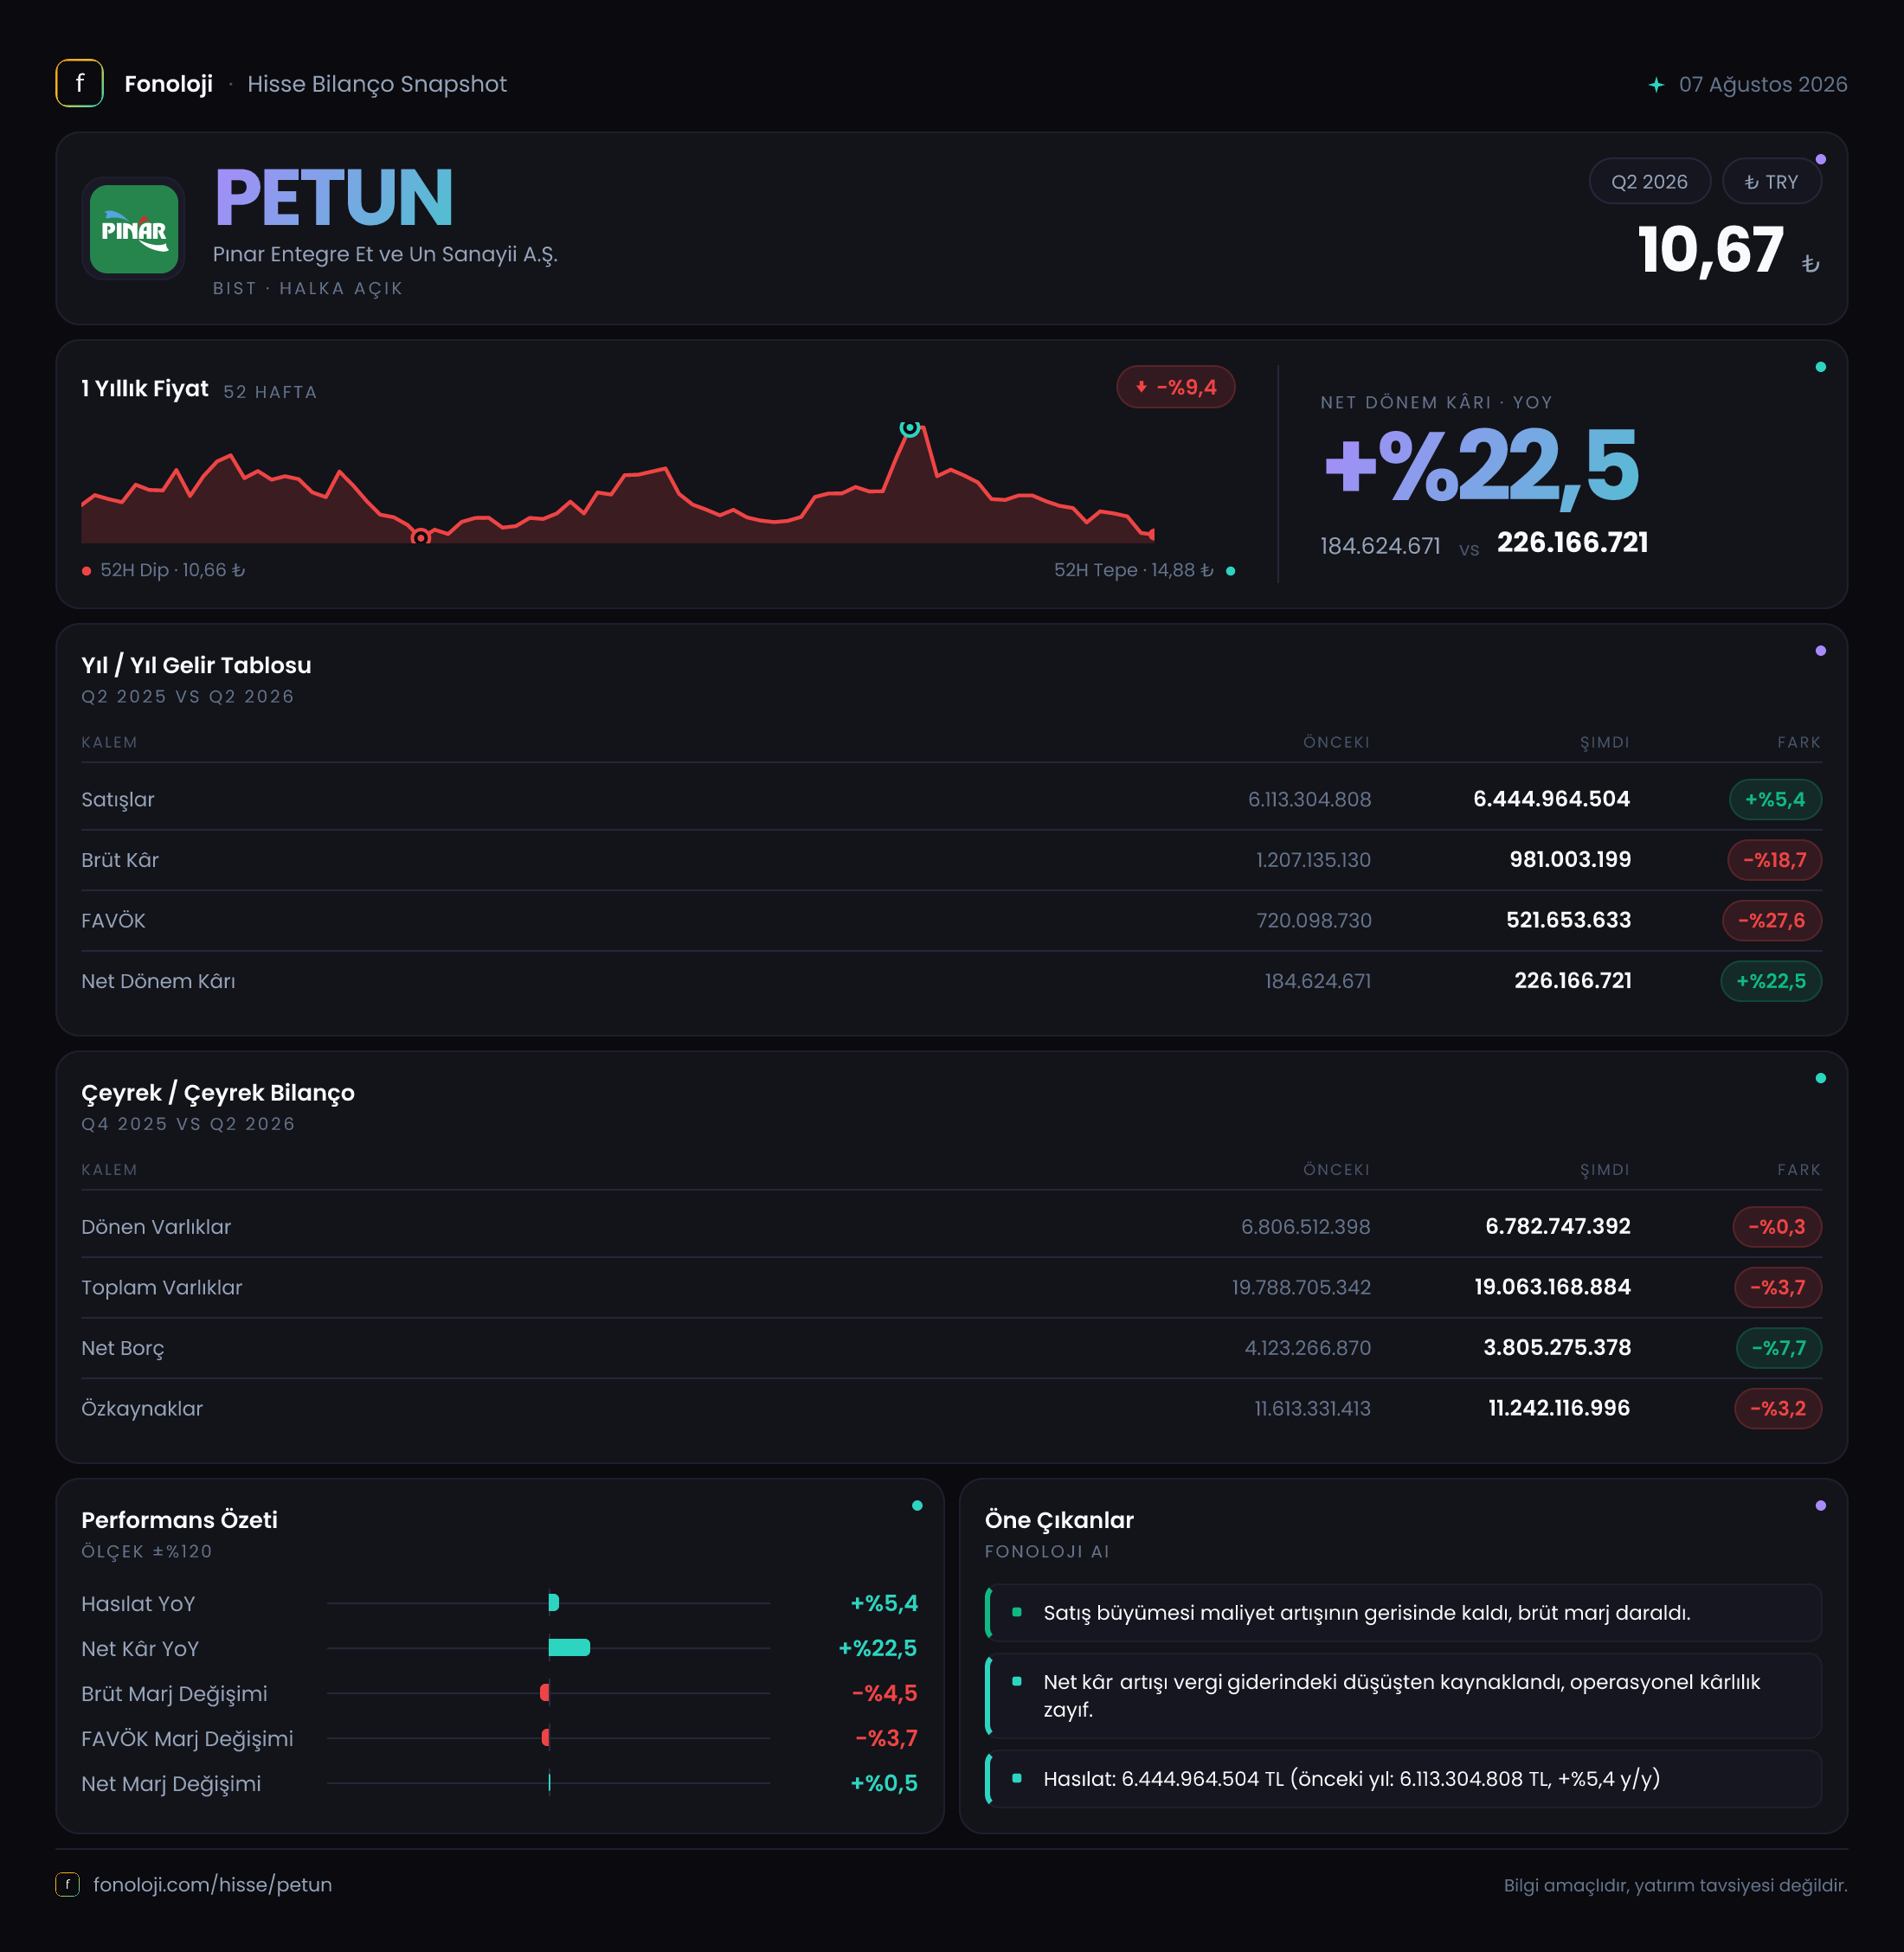Click the '6.444.964.504' Satışlar current value

click(1551, 799)
